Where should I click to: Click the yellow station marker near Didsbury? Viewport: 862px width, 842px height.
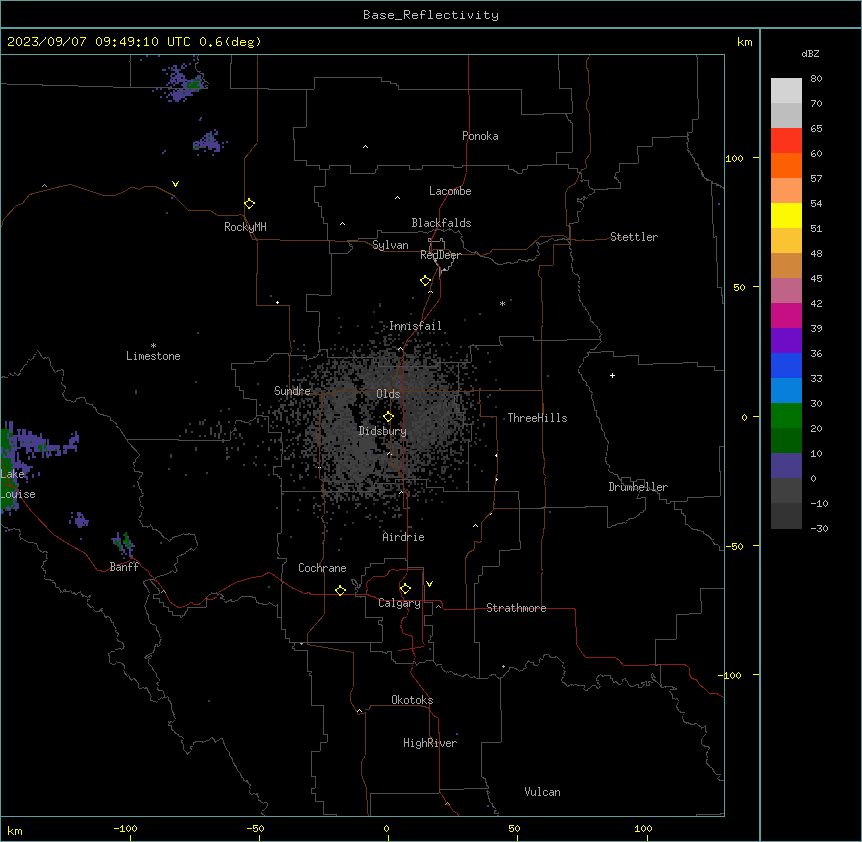pyautogui.click(x=388, y=417)
